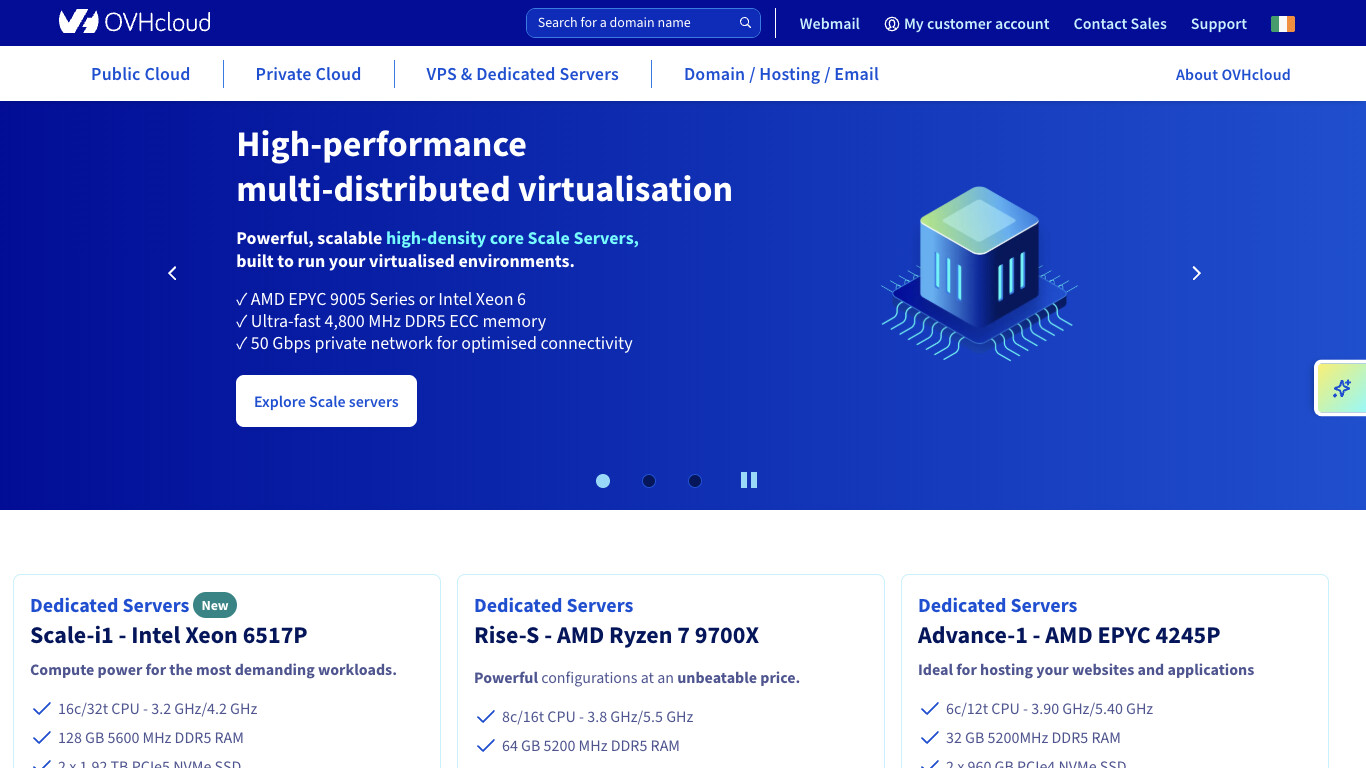Screen dimensions: 1366x768
Task: Open About OVHcloud menu
Action: [x=1233, y=74]
